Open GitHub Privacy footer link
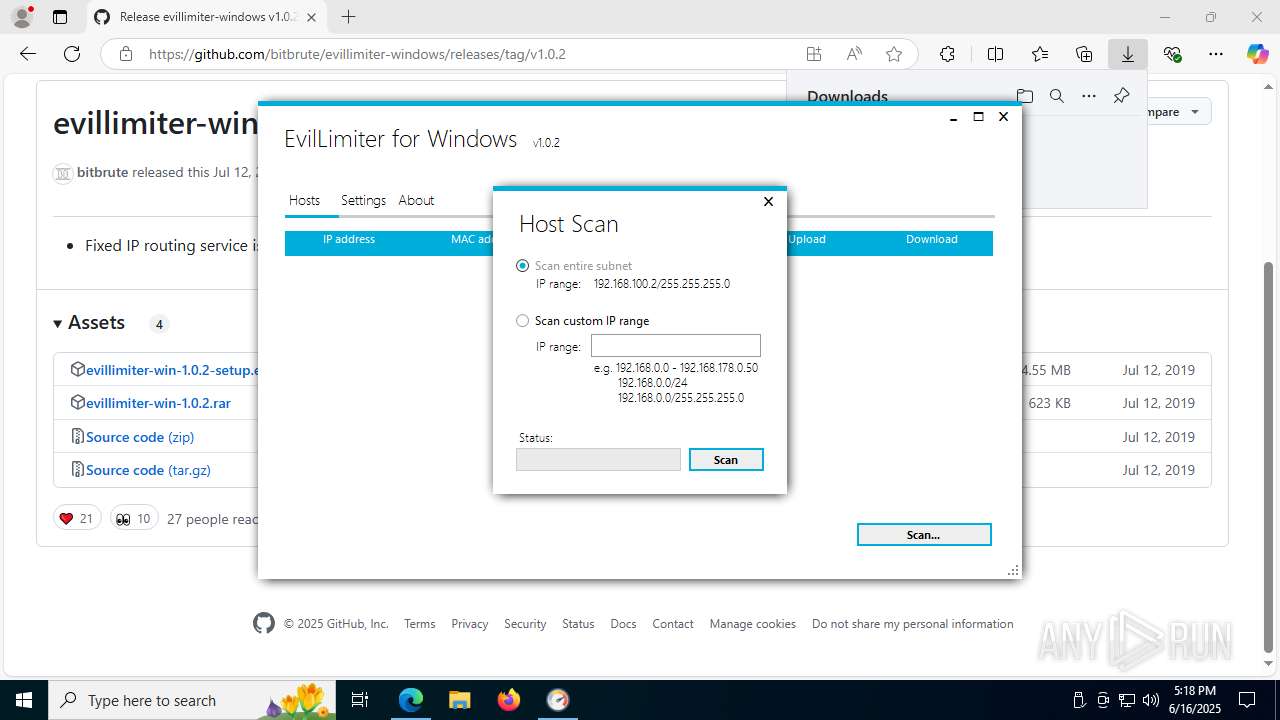 [x=469, y=624]
